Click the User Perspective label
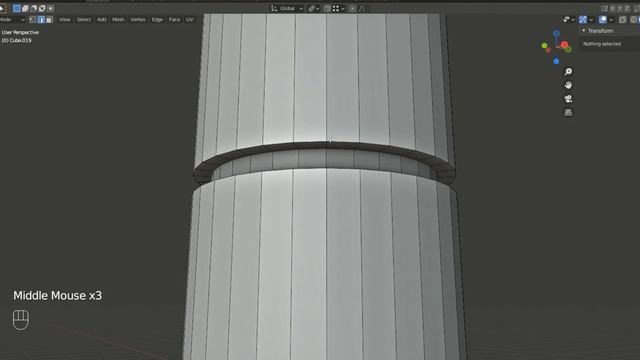Viewport: 640px width, 360px height. pos(20,32)
